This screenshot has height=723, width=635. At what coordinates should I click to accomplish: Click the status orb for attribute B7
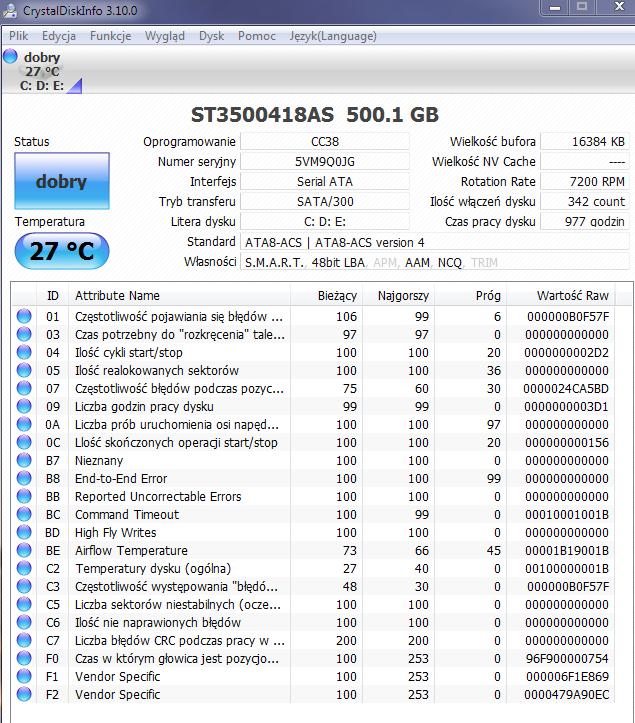[x=24, y=460]
